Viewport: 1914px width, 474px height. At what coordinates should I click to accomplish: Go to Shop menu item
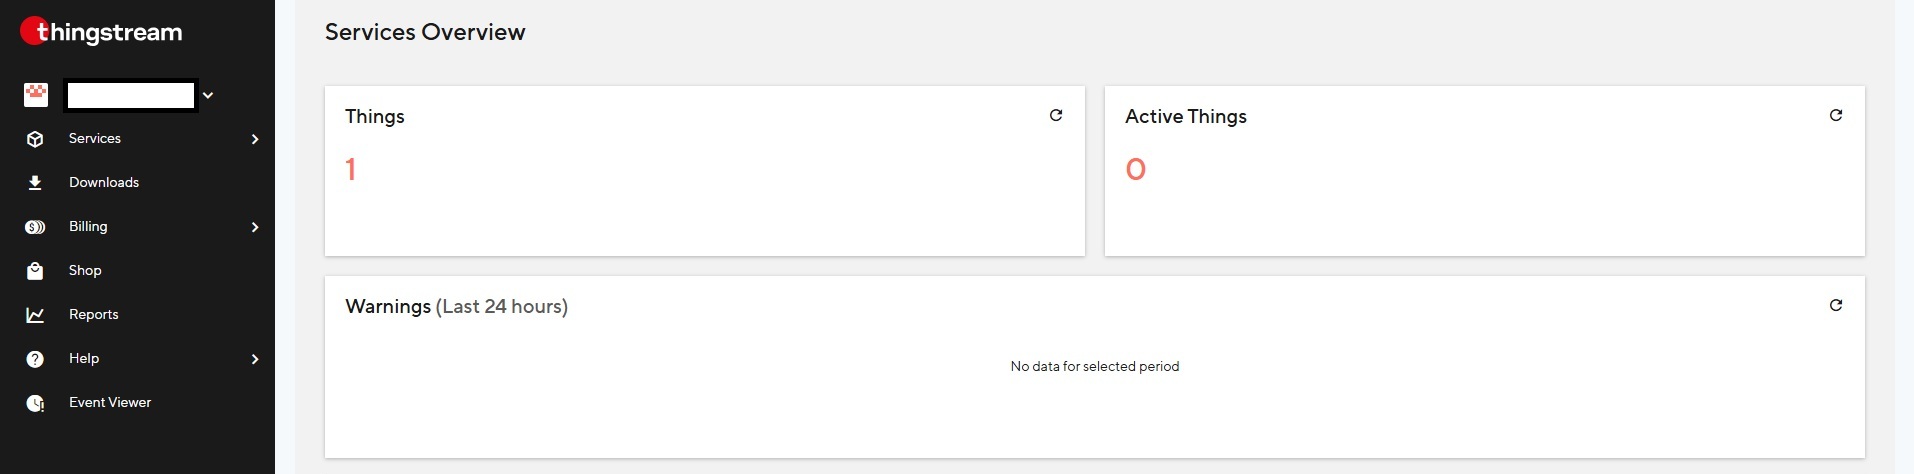(x=85, y=271)
